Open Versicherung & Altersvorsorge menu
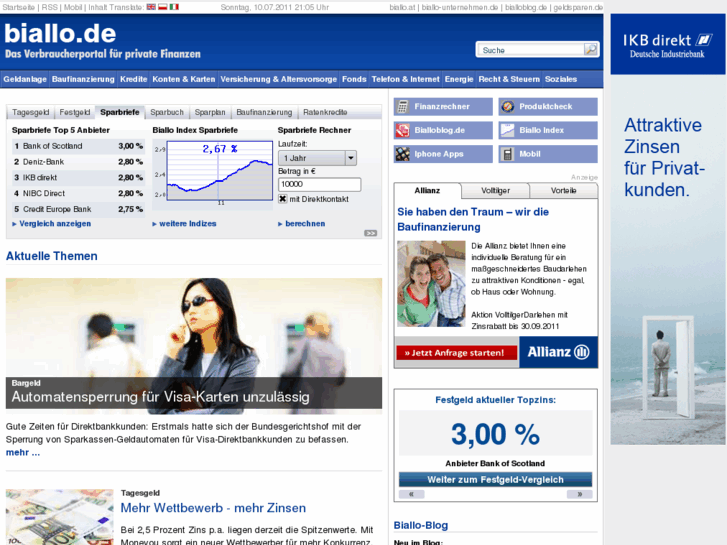727x545 pixels. tap(279, 79)
